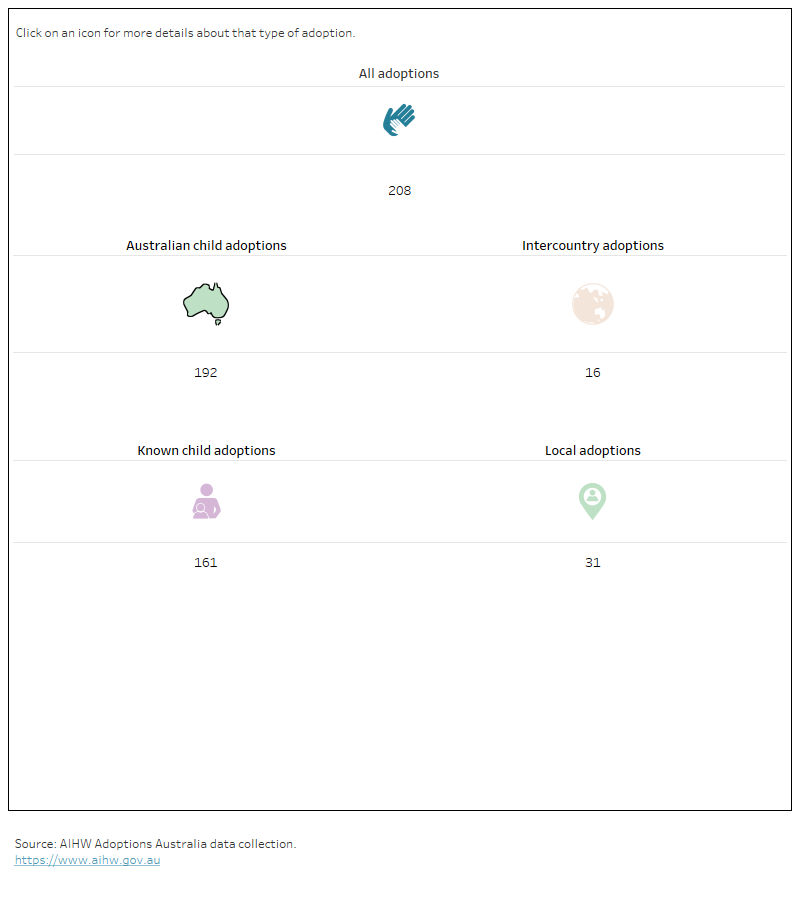Screen dimensions: 800x900
Task: Open Intercountry adoptions via the globe icon
Action: point(593,303)
